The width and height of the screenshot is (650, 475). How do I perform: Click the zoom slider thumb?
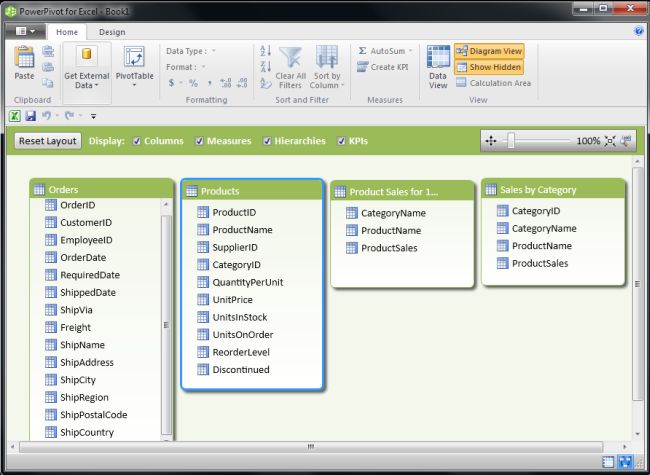point(511,141)
